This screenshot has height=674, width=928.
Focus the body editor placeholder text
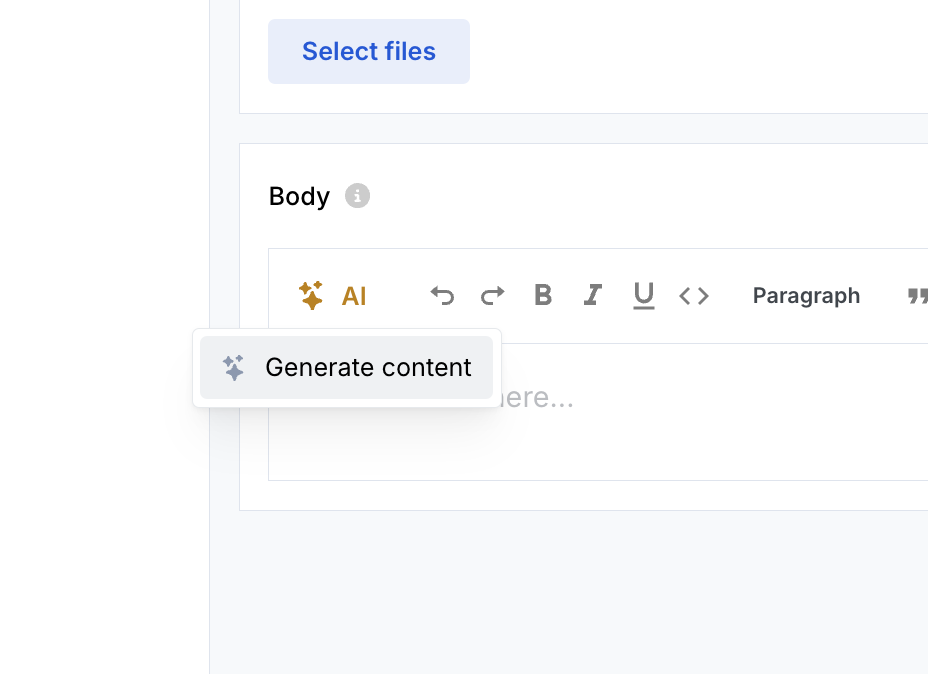537,397
